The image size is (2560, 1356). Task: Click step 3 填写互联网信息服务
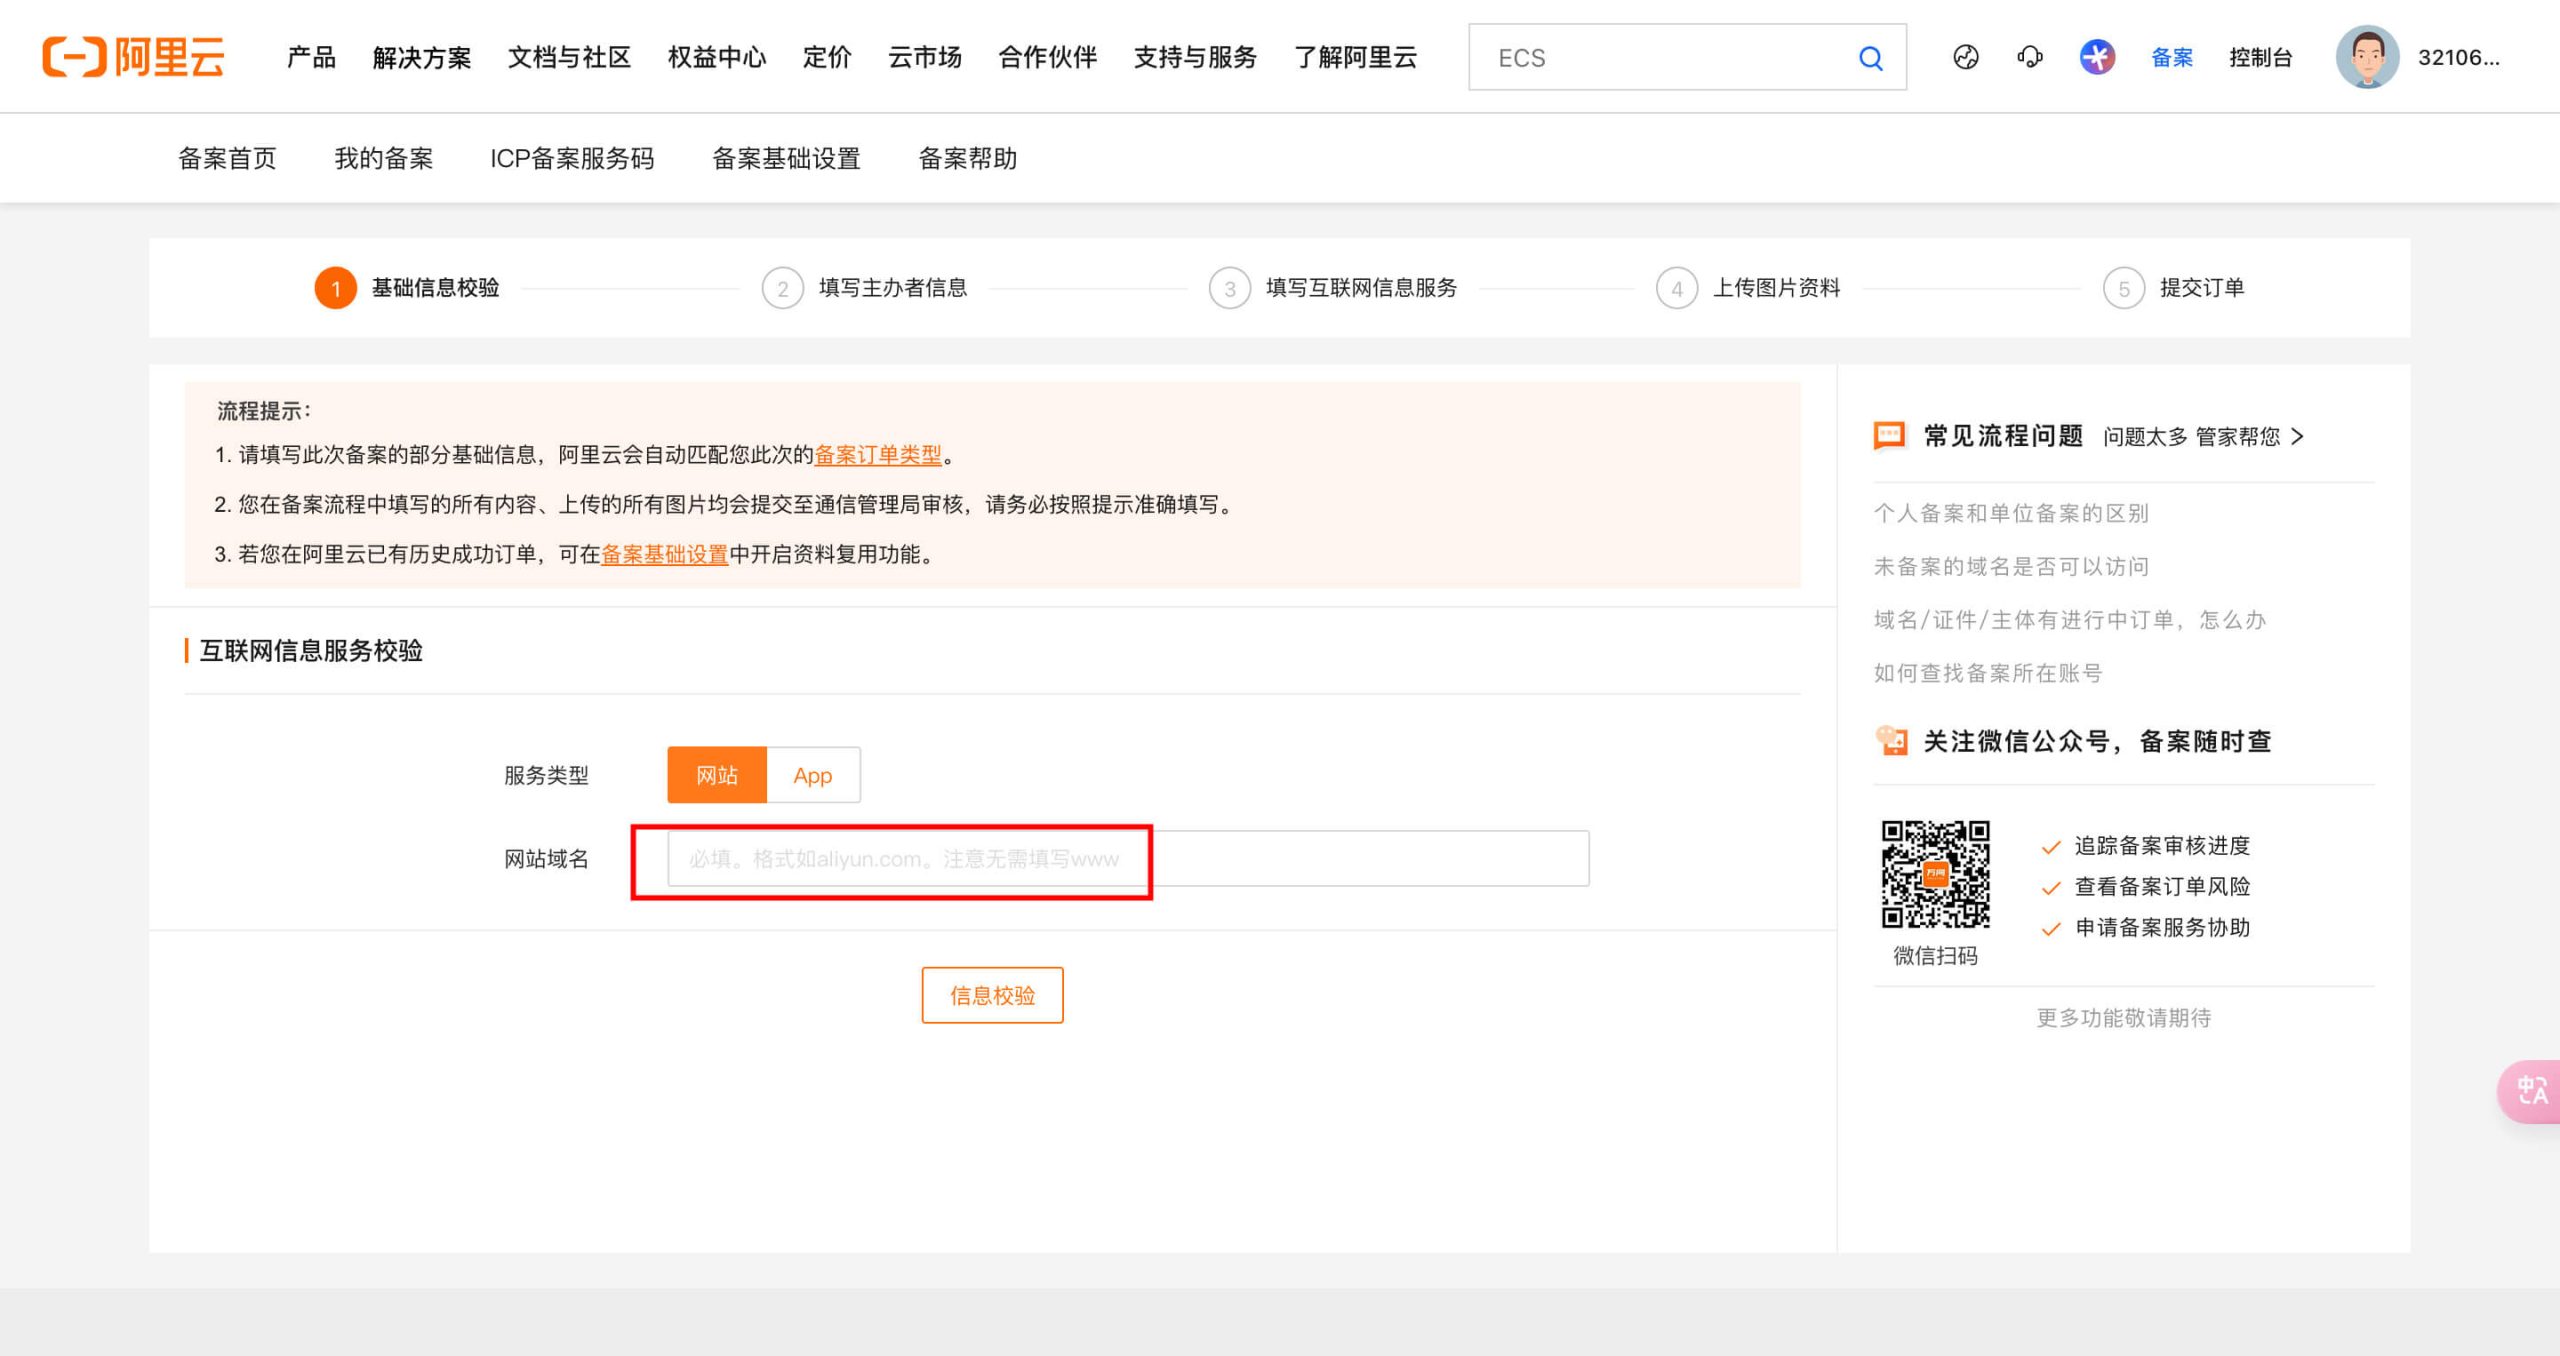pos(1333,288)
